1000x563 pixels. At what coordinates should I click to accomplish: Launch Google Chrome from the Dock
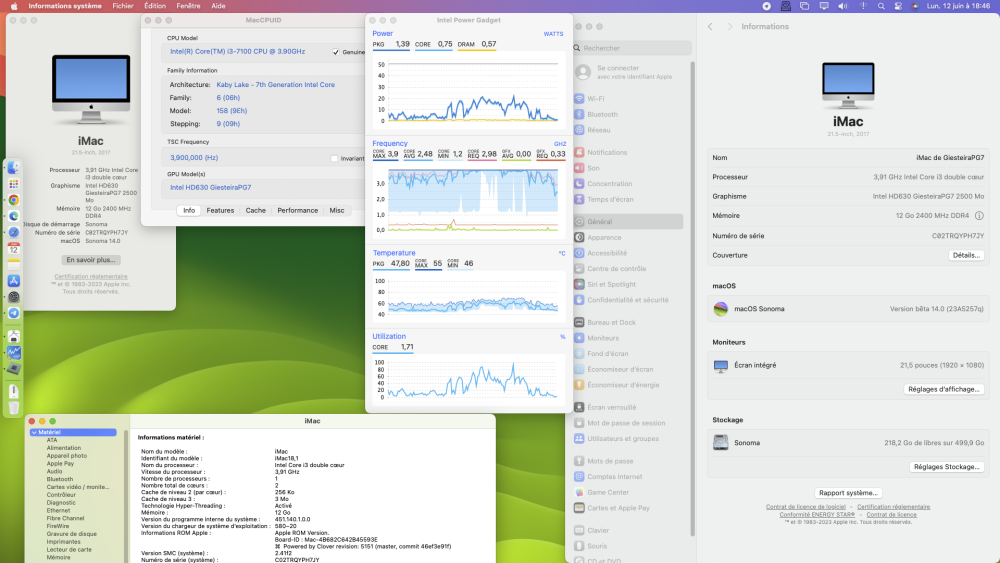[13, 200]
